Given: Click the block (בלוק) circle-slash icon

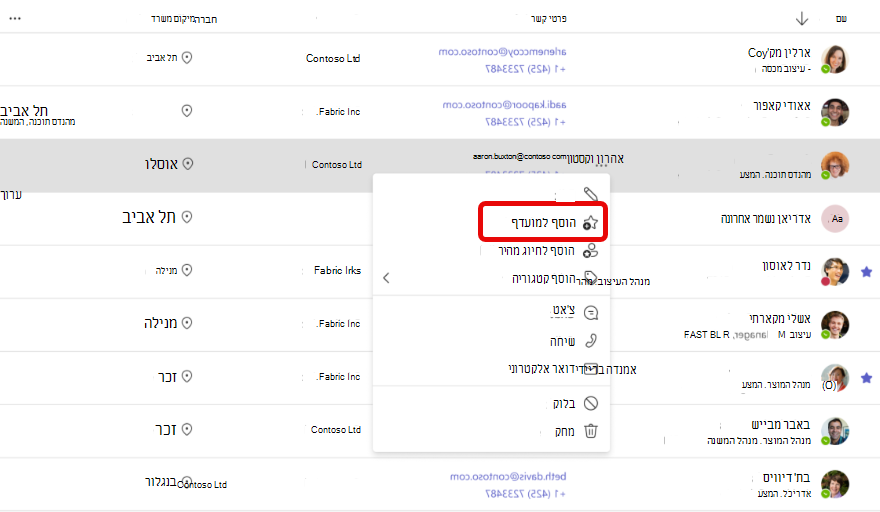Looking at the screenshot, I should coord(591,403).
